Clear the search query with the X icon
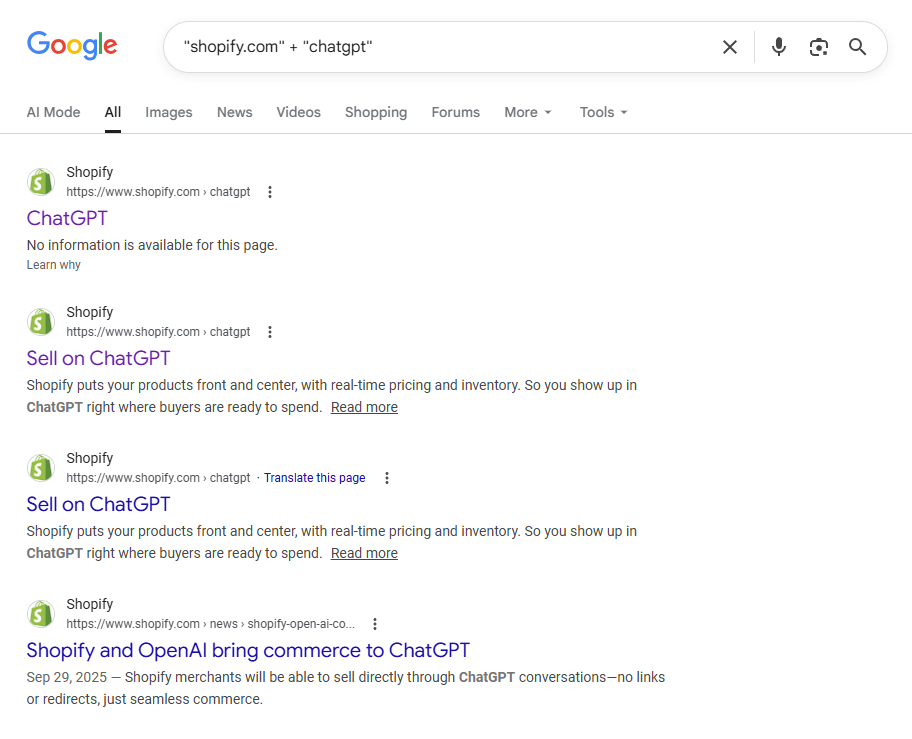 [729, 46]
